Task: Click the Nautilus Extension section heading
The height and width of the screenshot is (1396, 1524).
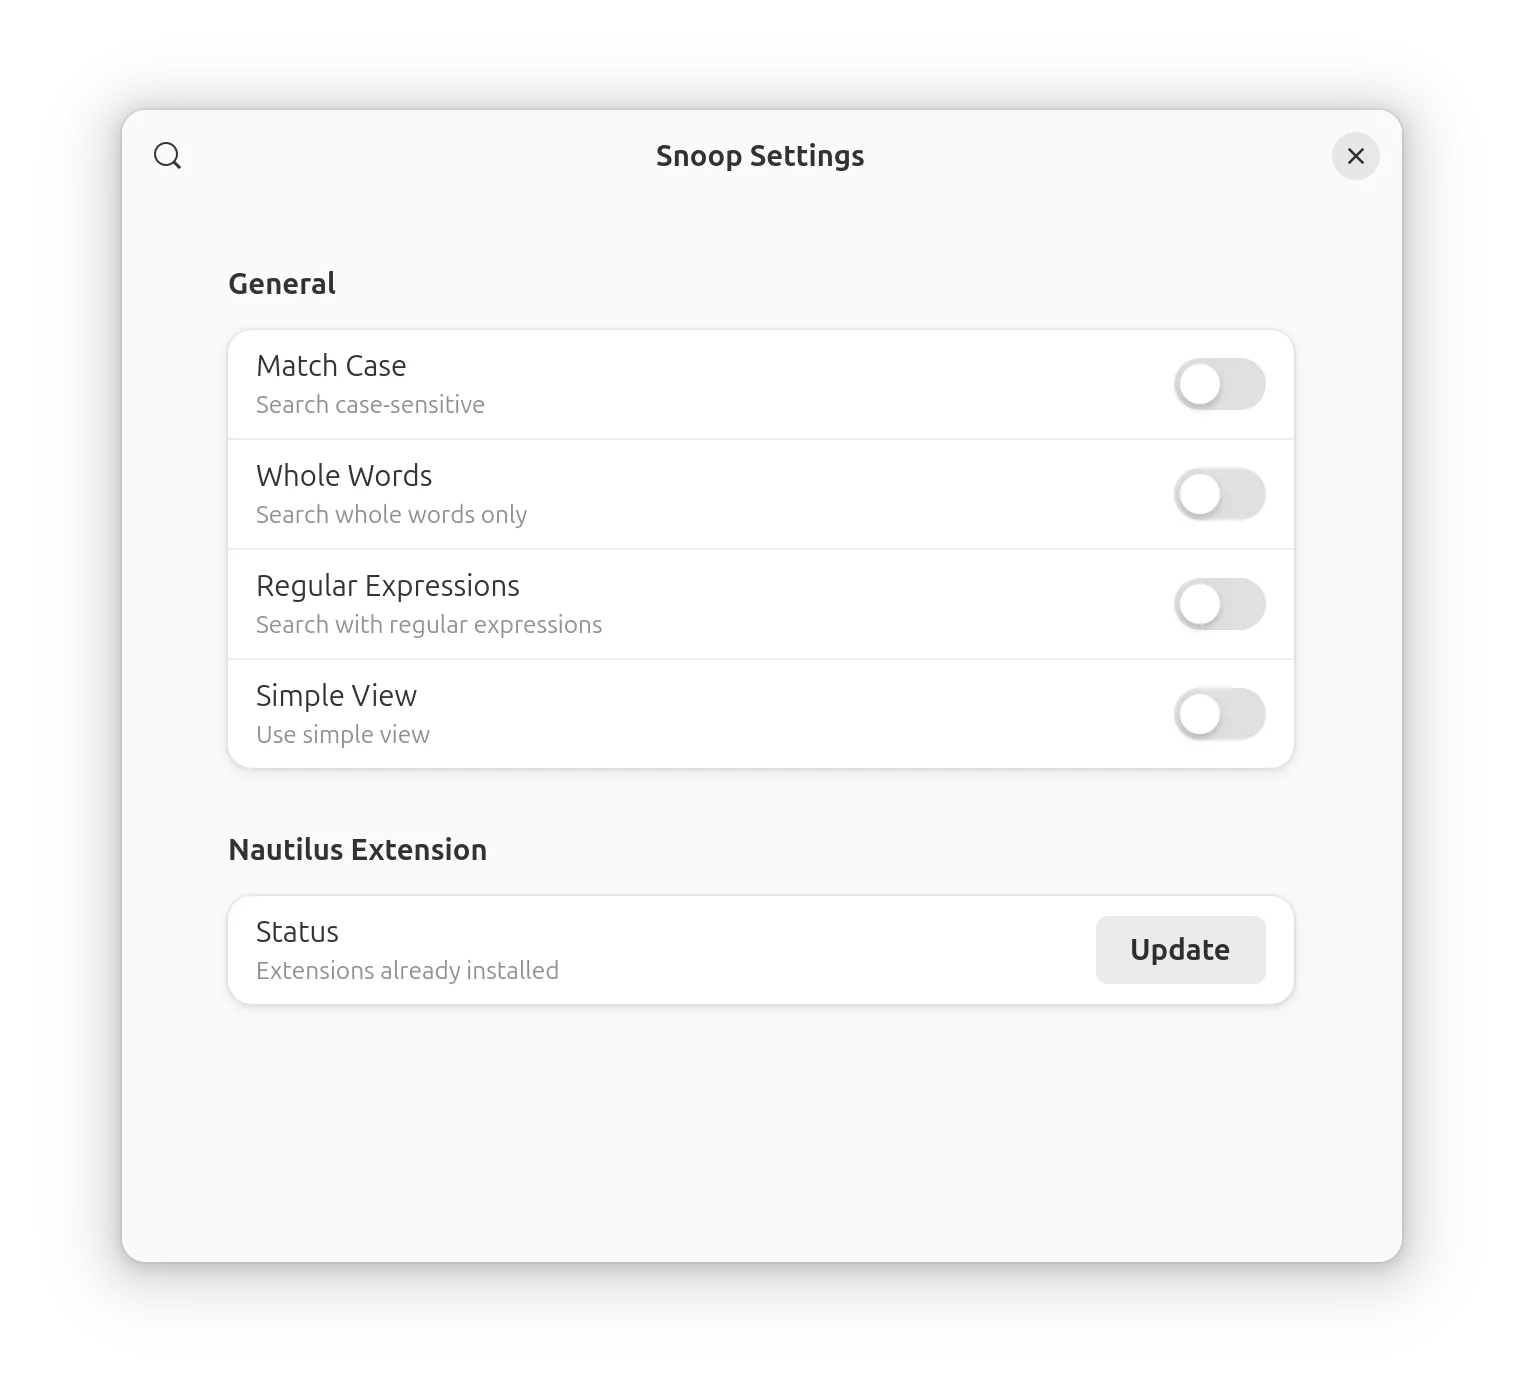Action: [x=358, y=850]
